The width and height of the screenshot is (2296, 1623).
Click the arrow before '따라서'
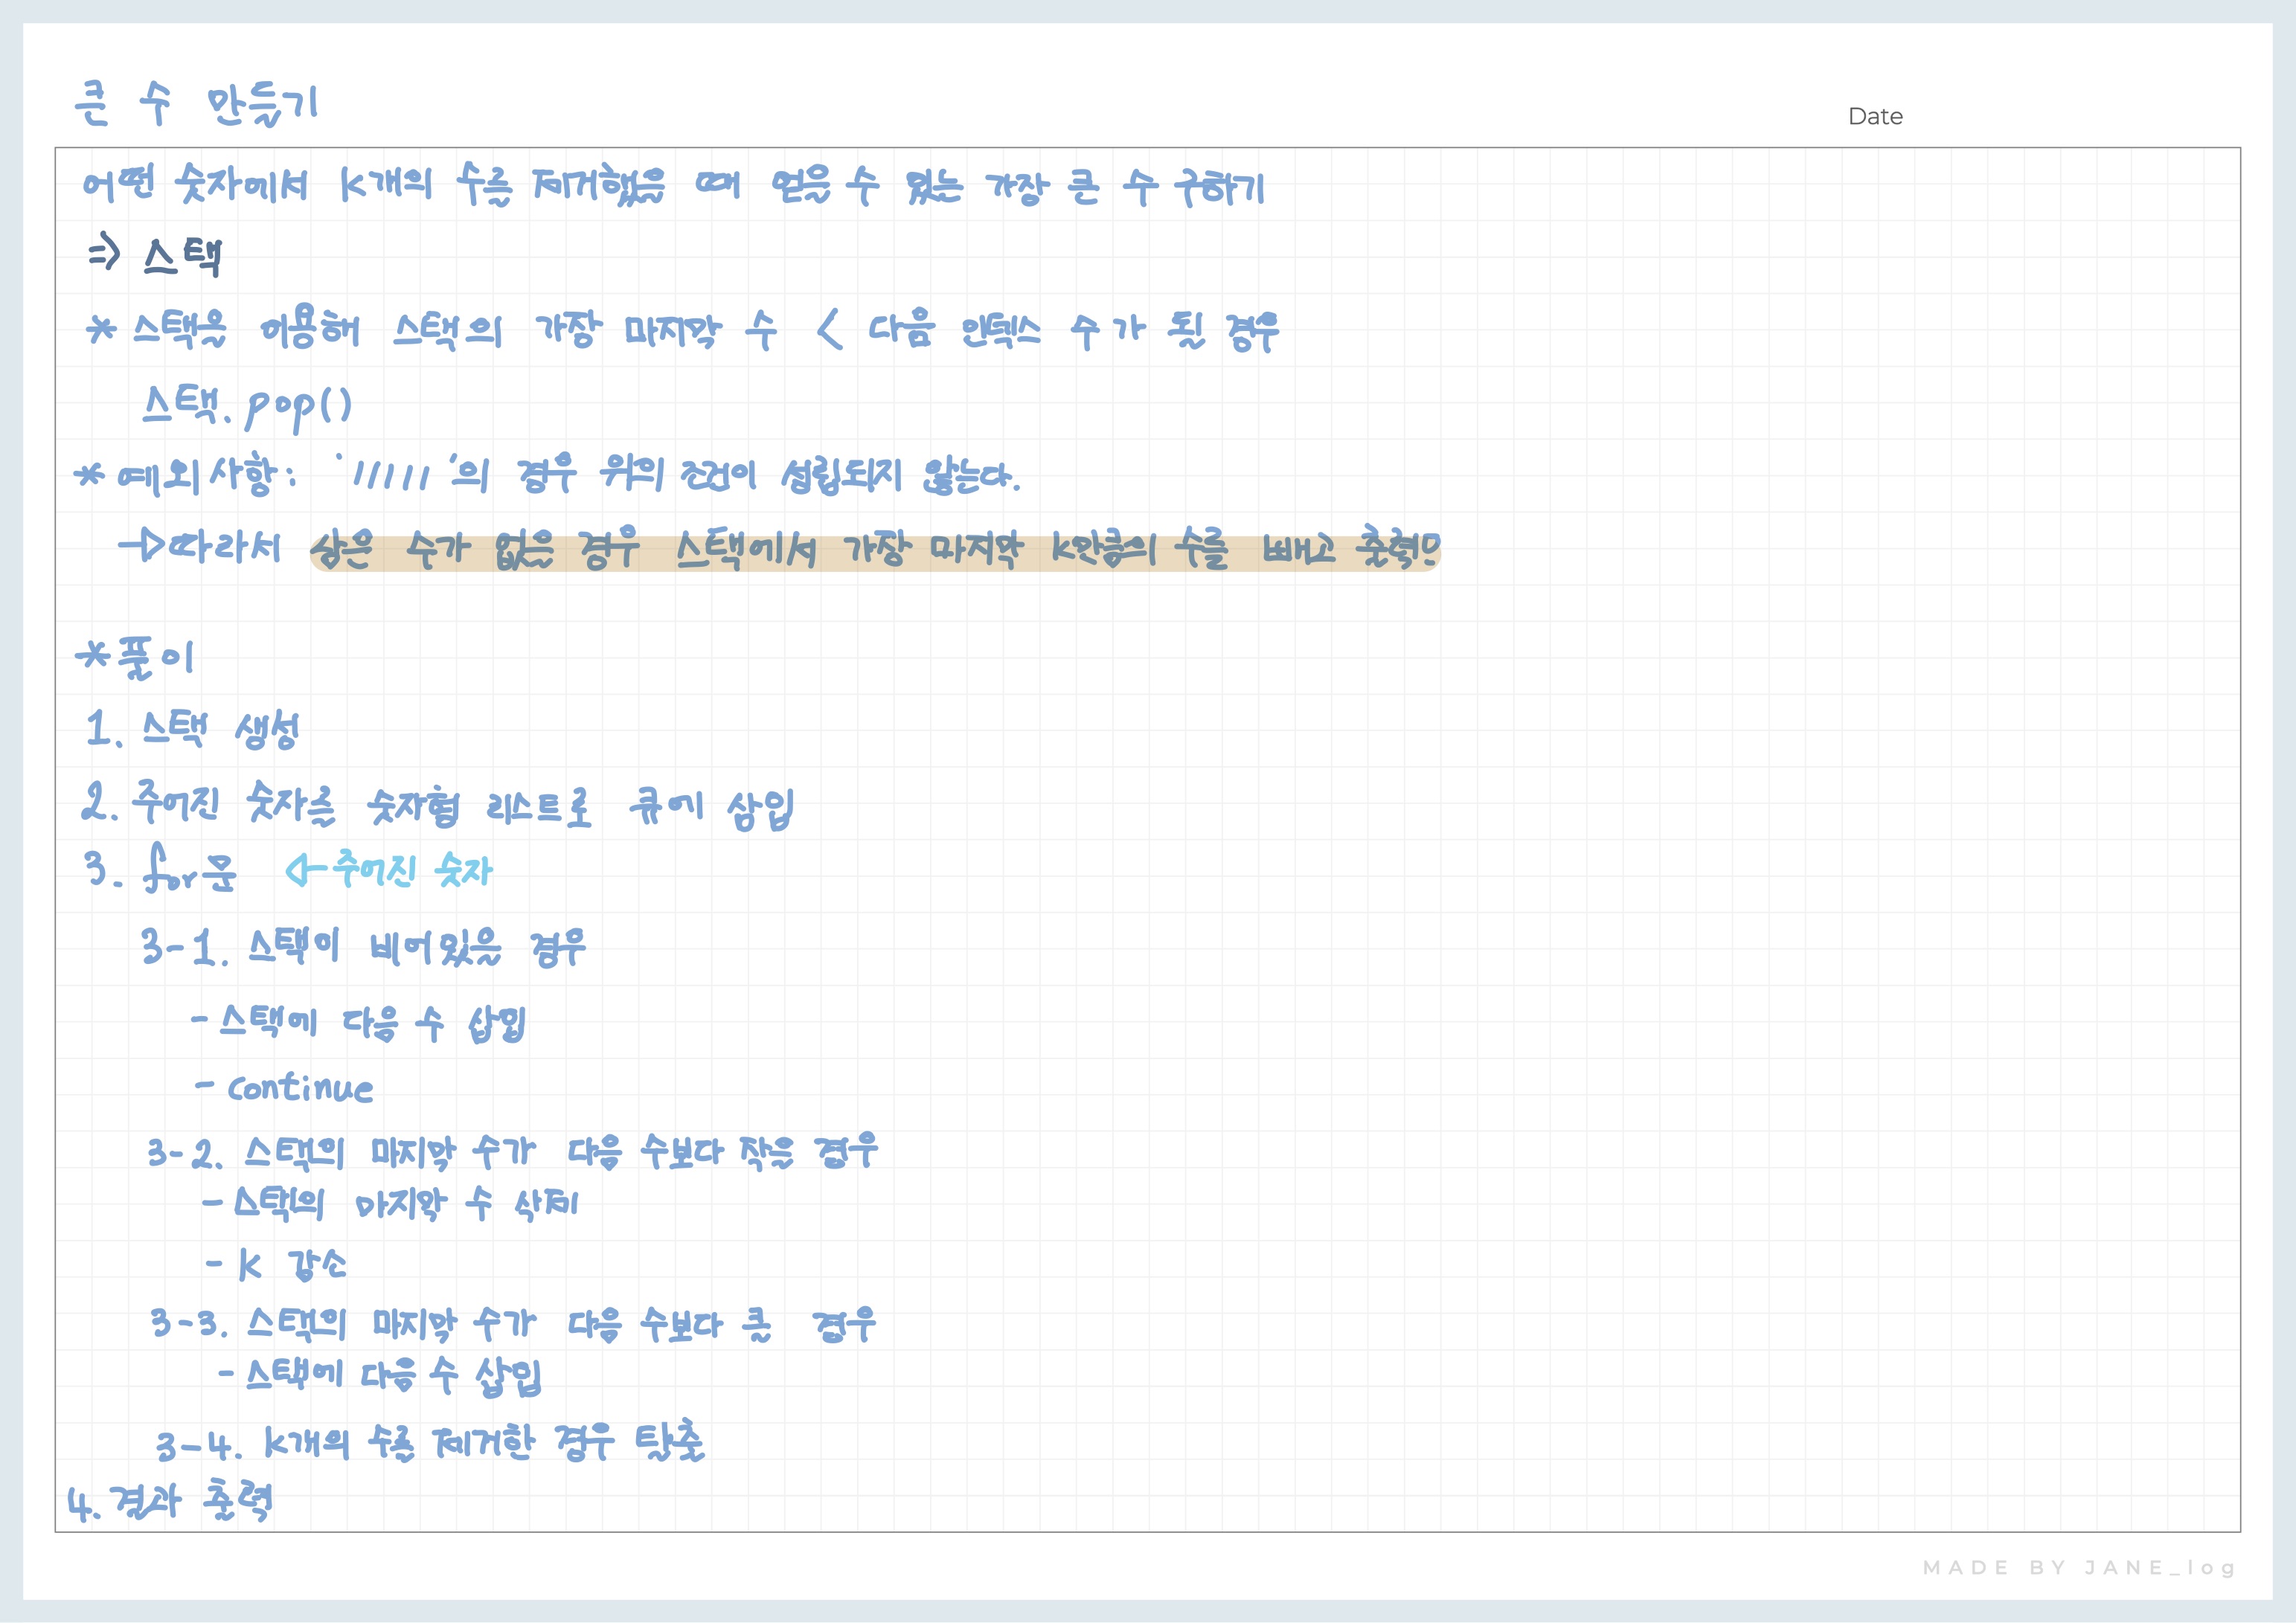[x=143, y=545]
